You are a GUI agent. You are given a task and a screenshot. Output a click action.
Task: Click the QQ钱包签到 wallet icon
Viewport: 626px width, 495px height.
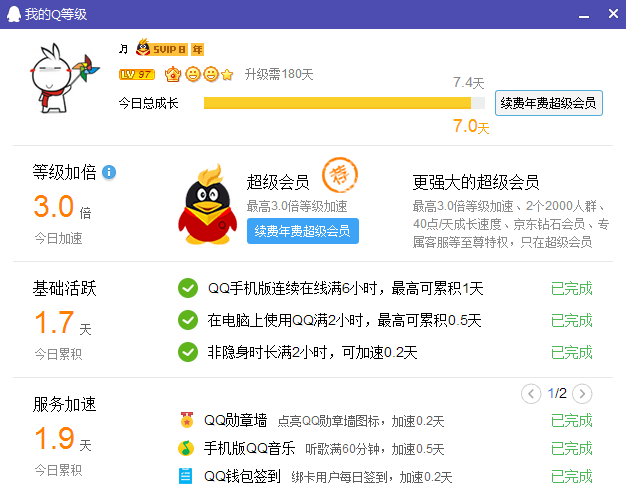(186, 476)
